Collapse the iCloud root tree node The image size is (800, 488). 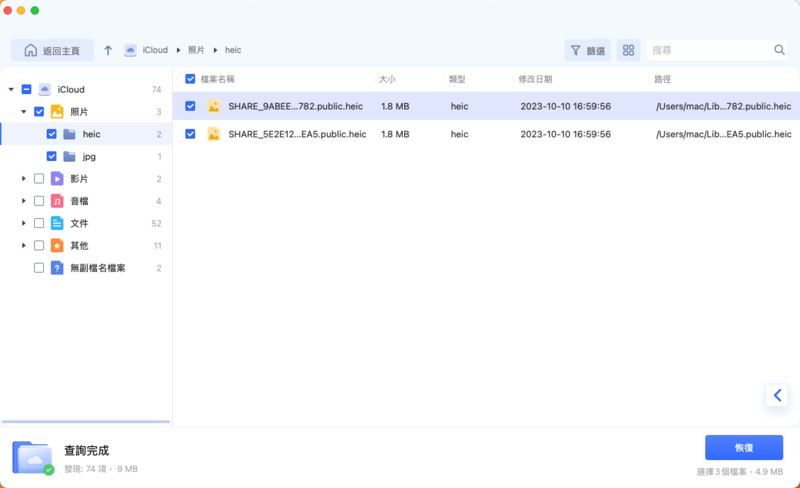tap(11, 90)
